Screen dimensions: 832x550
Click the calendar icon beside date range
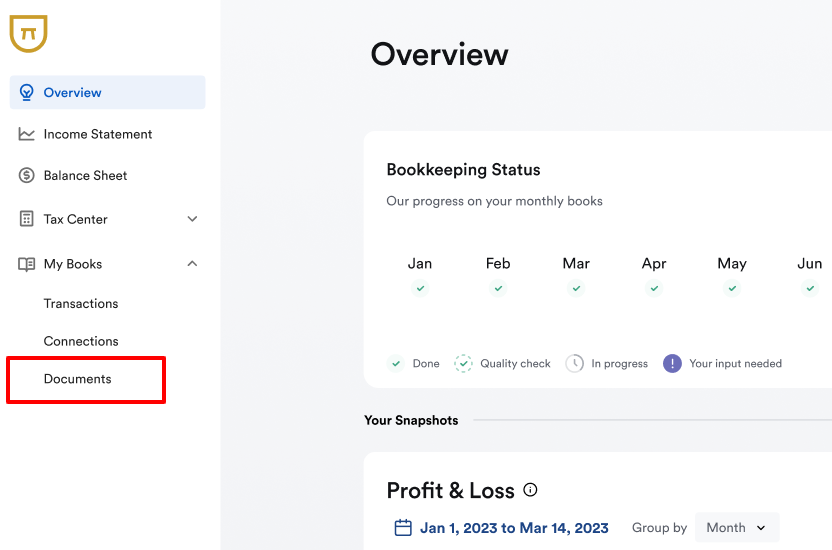pyautogui.click(x=403, y=528)
